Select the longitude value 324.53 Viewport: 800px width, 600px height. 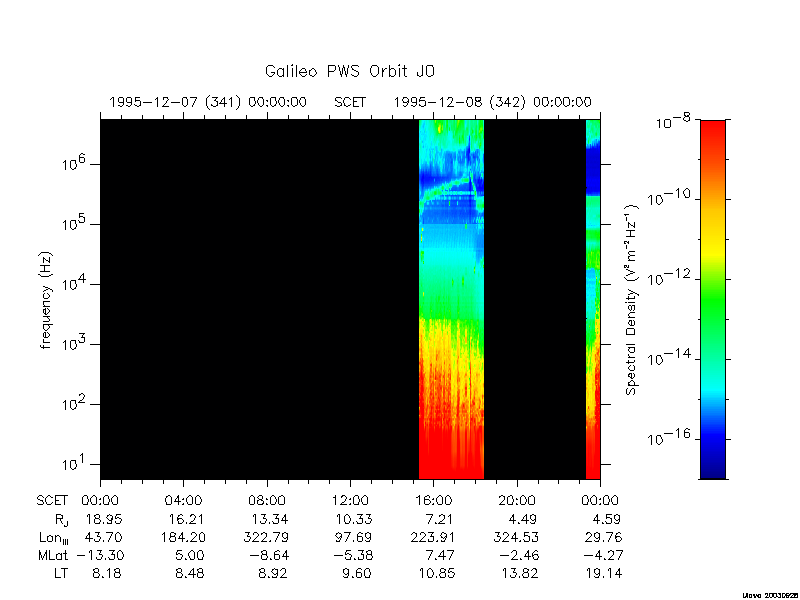(x=516, y=537)
